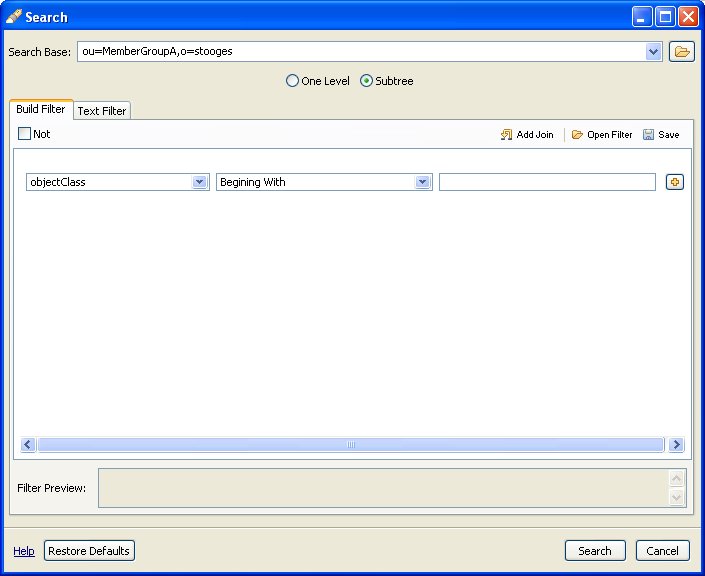The width and height of the screenshot is (705, 576).
Task: Switch to the Text Filter tab
Action: (102, 111)
